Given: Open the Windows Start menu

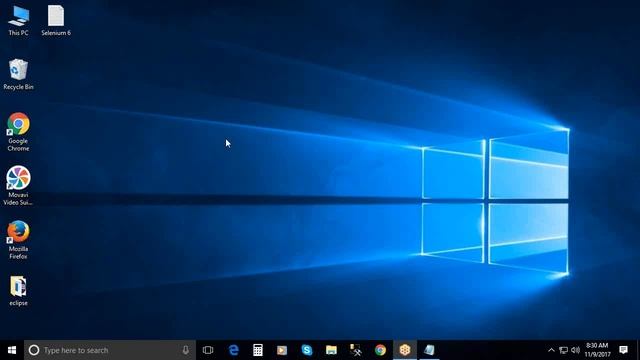Looking at the screenshot, I should (x=12, y=350).
